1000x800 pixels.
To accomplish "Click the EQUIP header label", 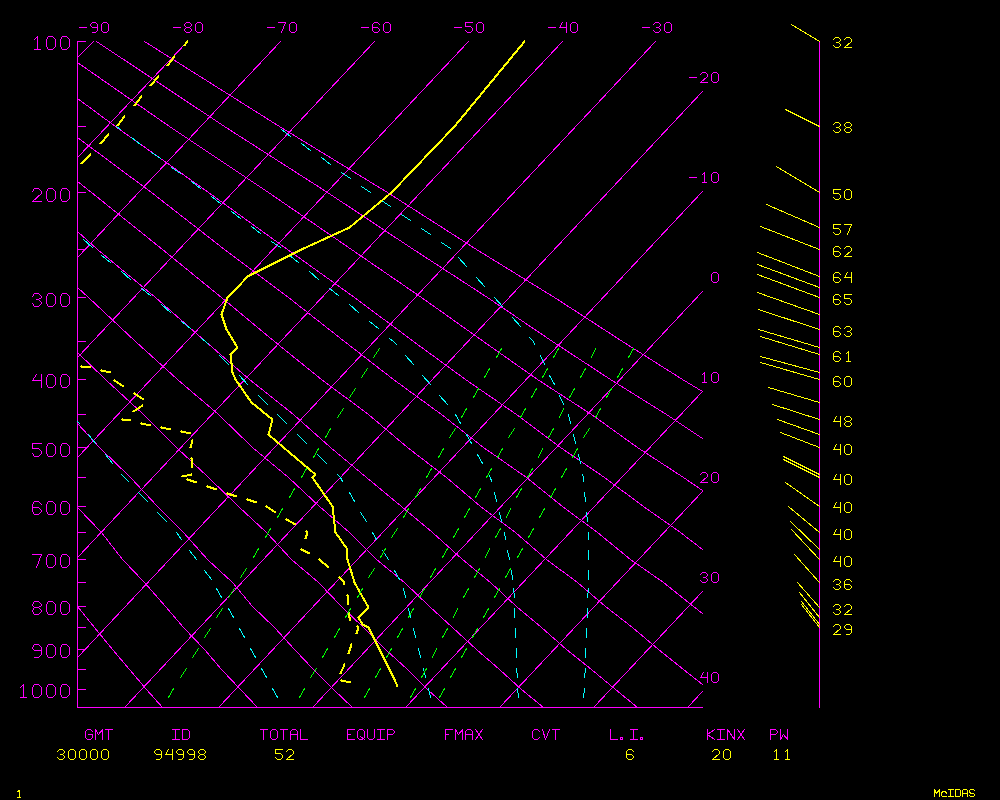I will pos(371,735).
